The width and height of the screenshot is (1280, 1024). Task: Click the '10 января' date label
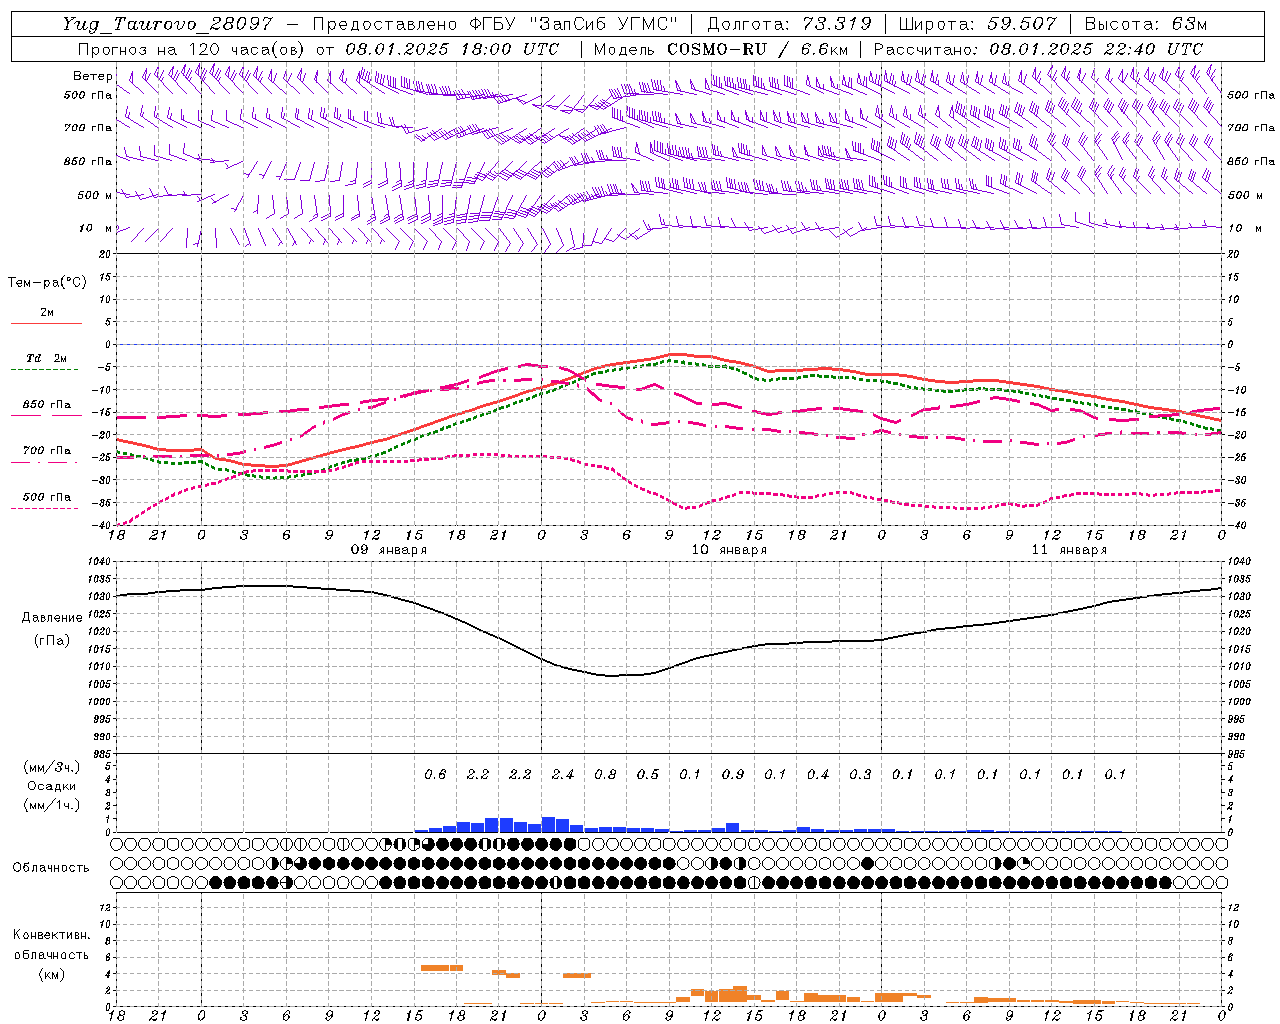click(x=729, y=550)
